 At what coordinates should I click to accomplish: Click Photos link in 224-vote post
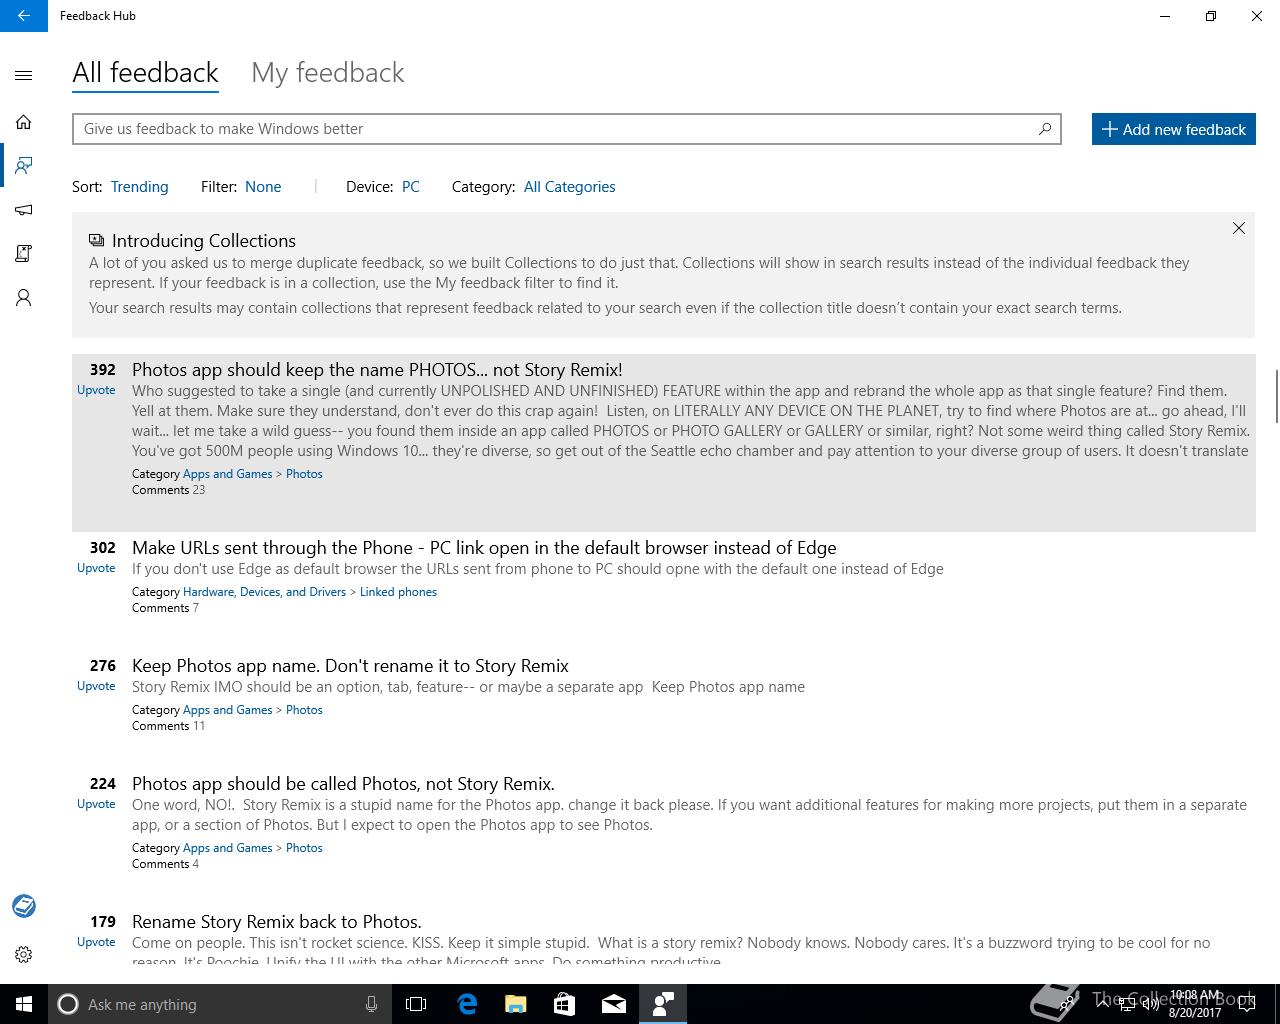pos(304,848)
